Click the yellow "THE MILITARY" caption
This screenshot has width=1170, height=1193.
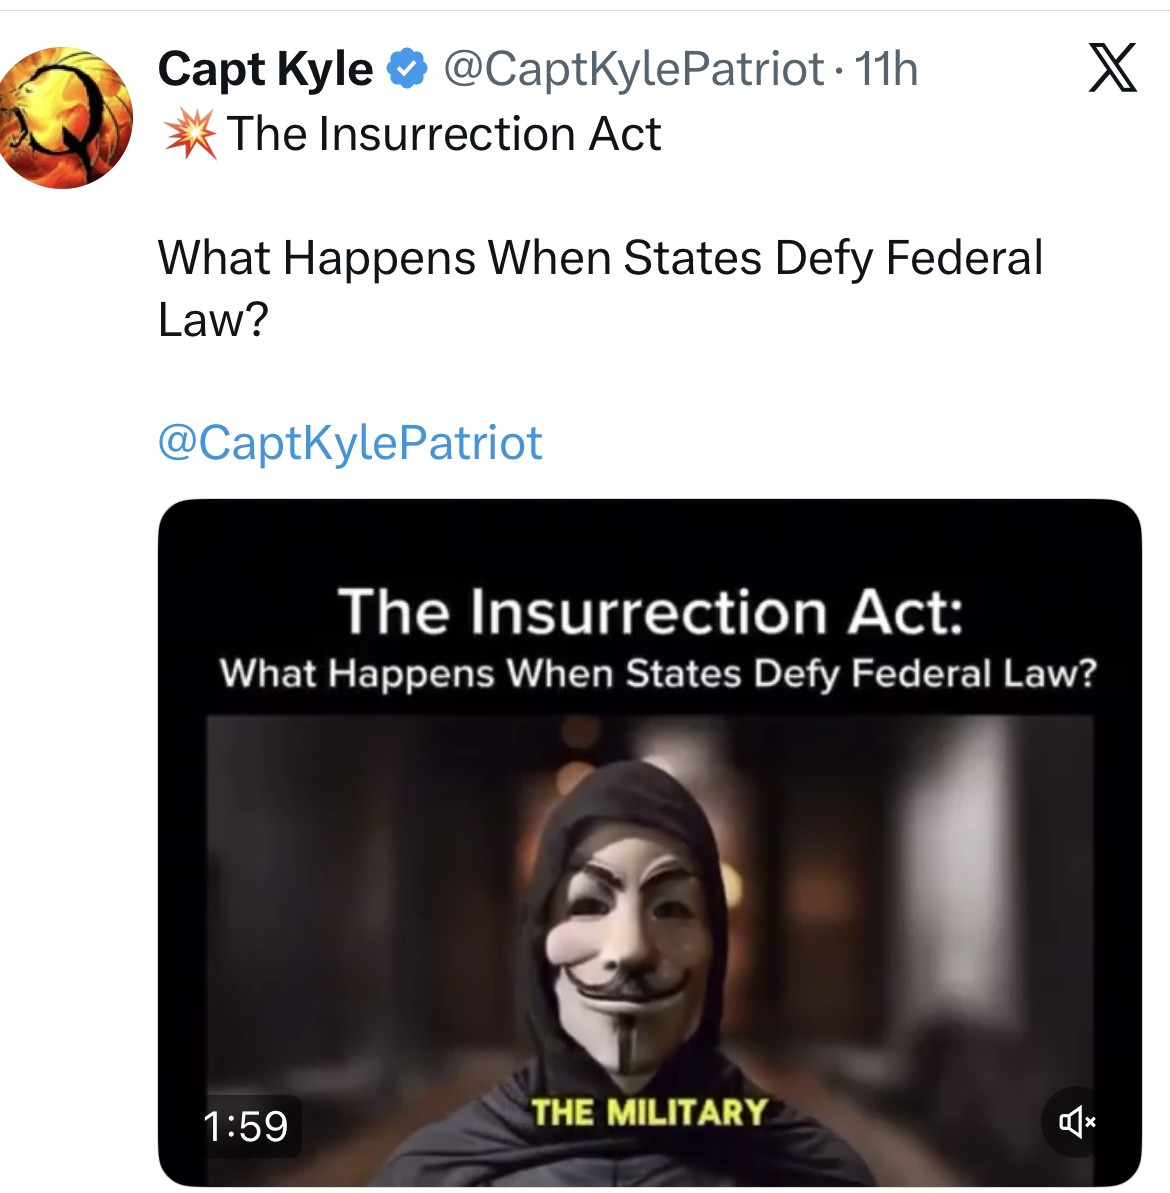648,1111
